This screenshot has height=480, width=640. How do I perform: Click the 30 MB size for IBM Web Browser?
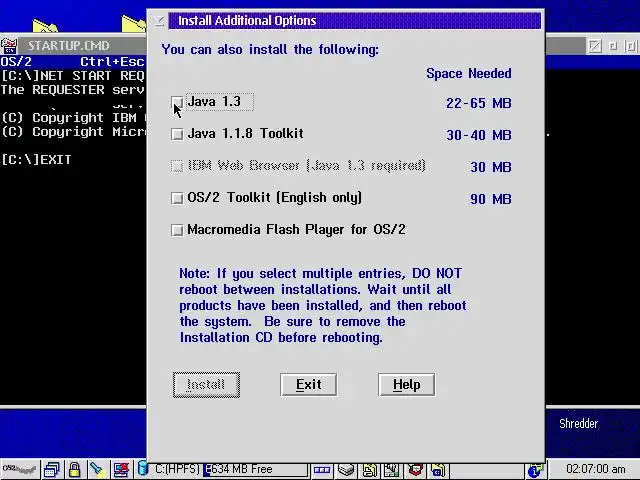click(x=491, y=167)
